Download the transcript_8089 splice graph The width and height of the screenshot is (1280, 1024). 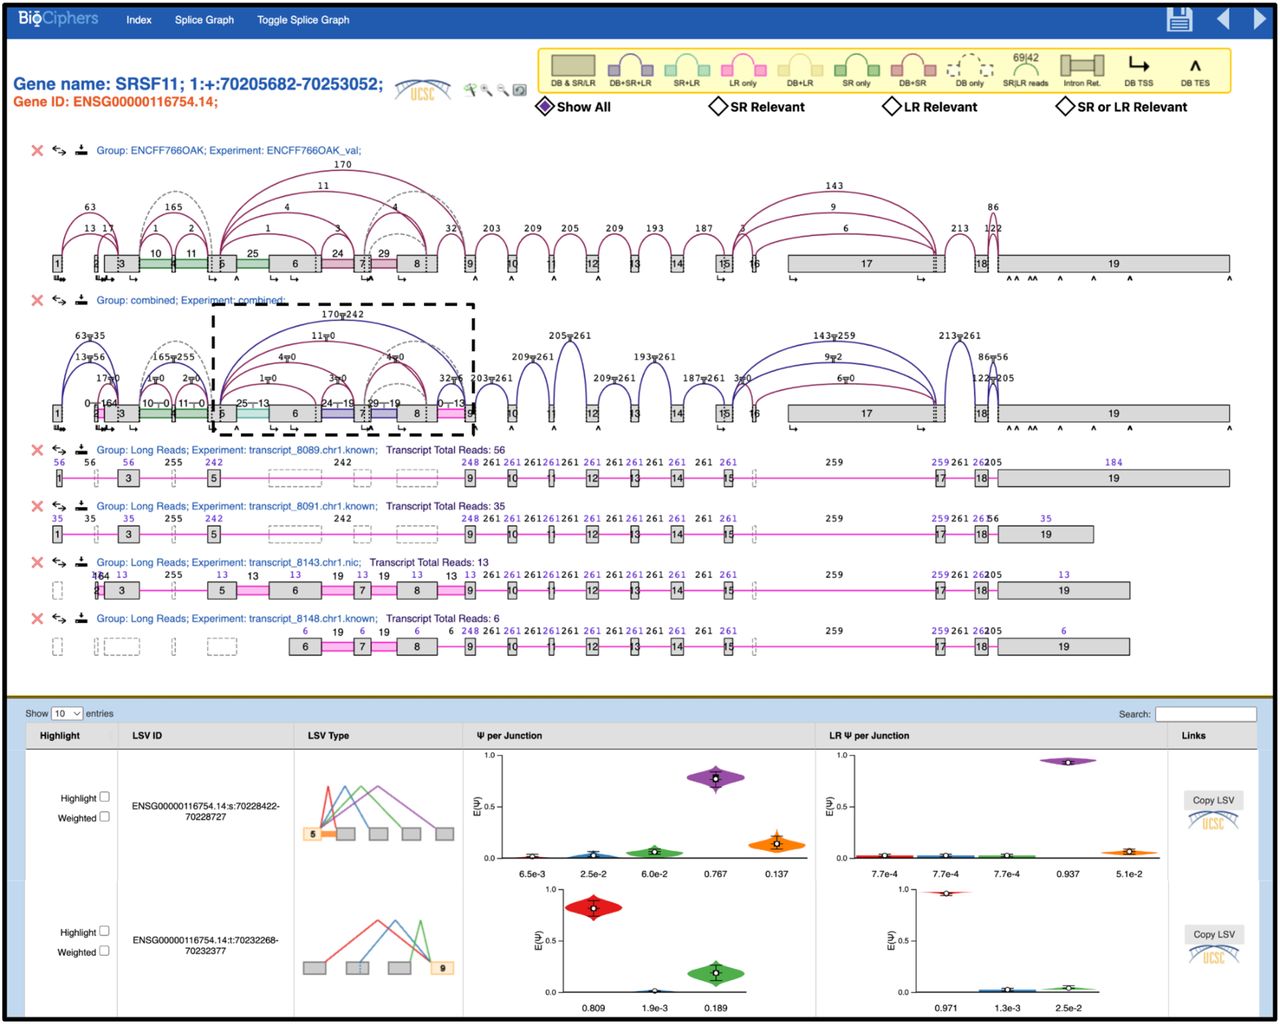(81, 450)
